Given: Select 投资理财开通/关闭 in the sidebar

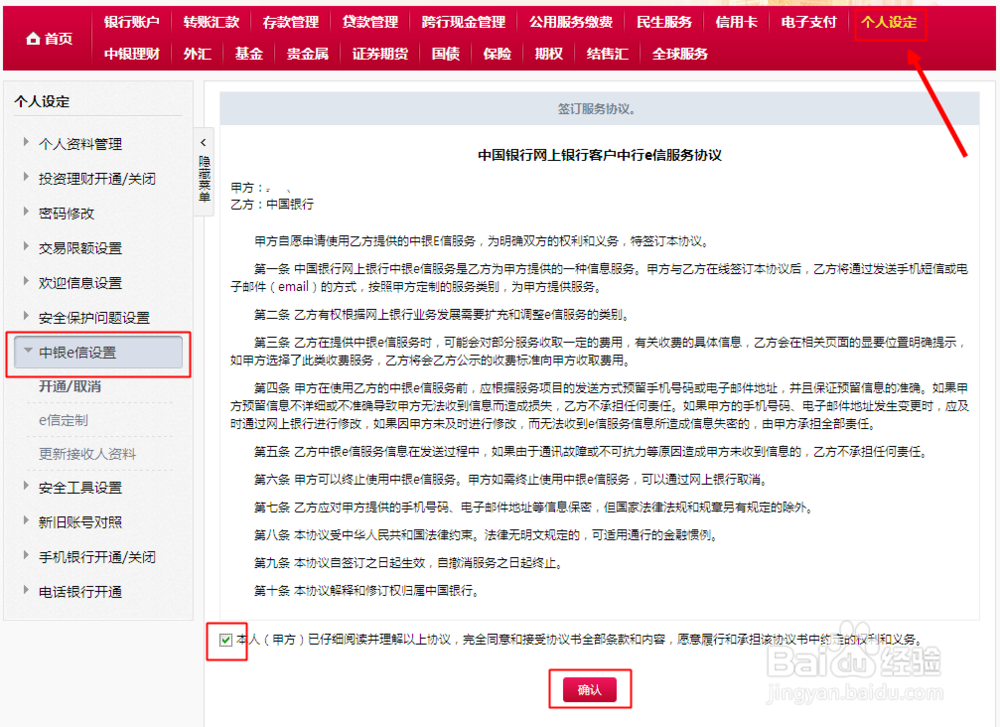Looking at the screenshot, I should click(x=97, y=179).
